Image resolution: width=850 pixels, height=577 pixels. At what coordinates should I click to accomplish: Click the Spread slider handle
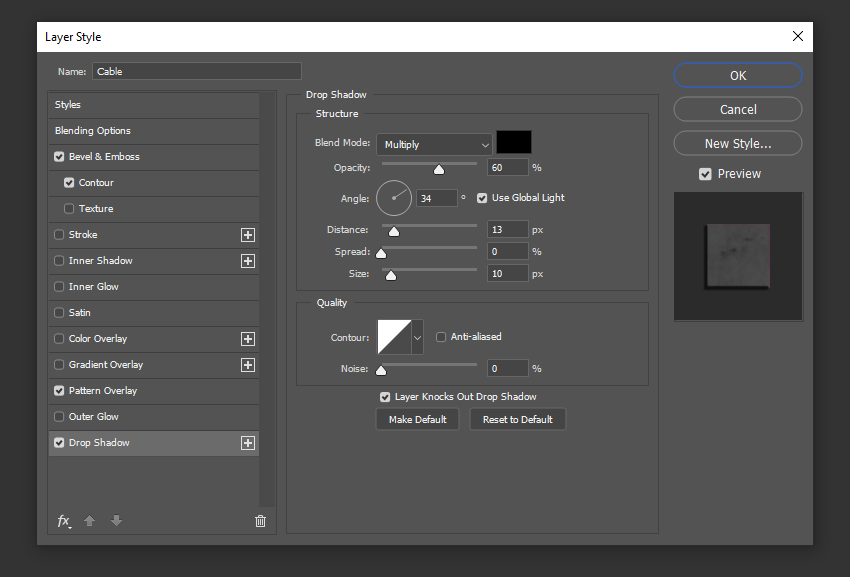point(381,254)
